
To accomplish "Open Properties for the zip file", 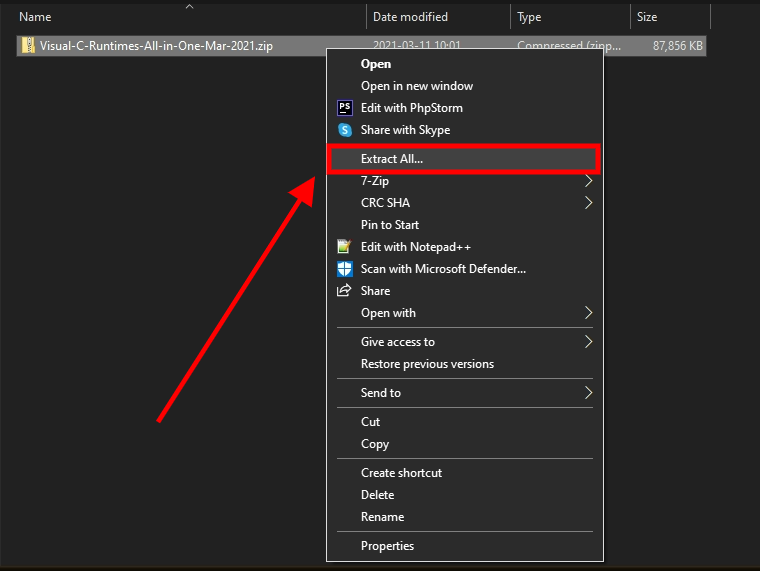I will pos(387,546).
